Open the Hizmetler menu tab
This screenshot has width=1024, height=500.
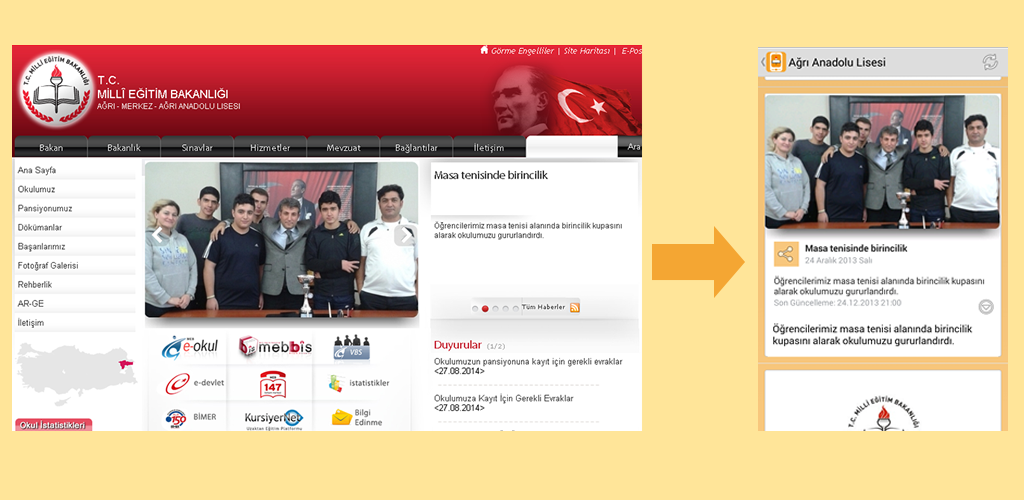270,148
